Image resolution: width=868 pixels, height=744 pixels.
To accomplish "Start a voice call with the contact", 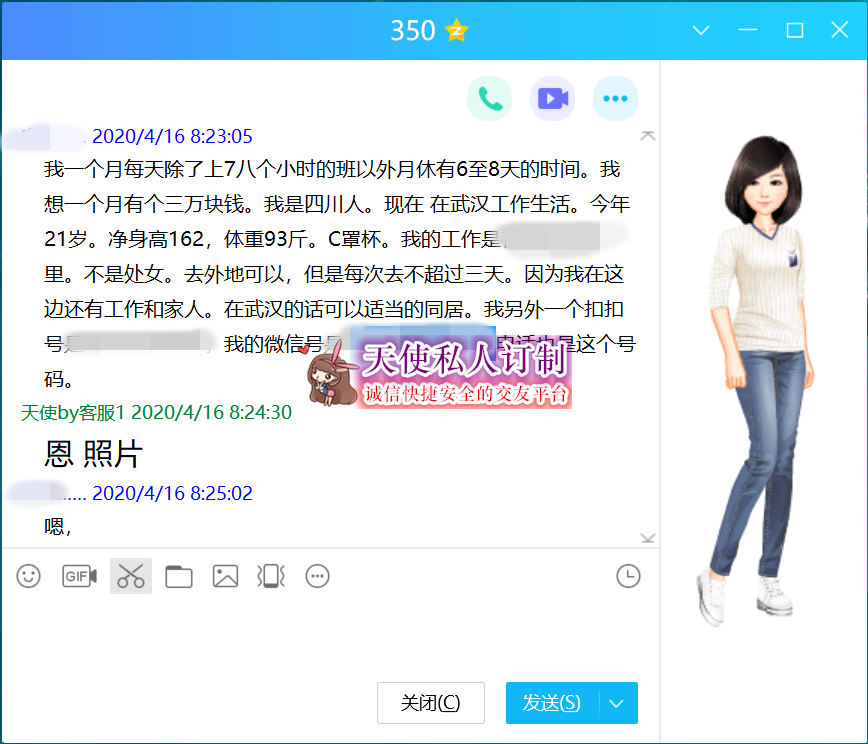I will coord(489,98).
